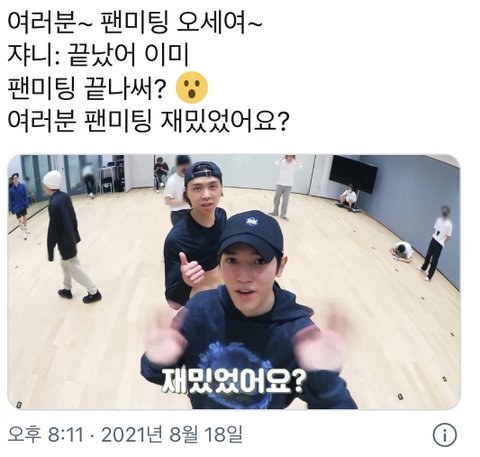
Task: Click the text line 쟈니: 끝났어 이미
Action: [x=98, y=56]
